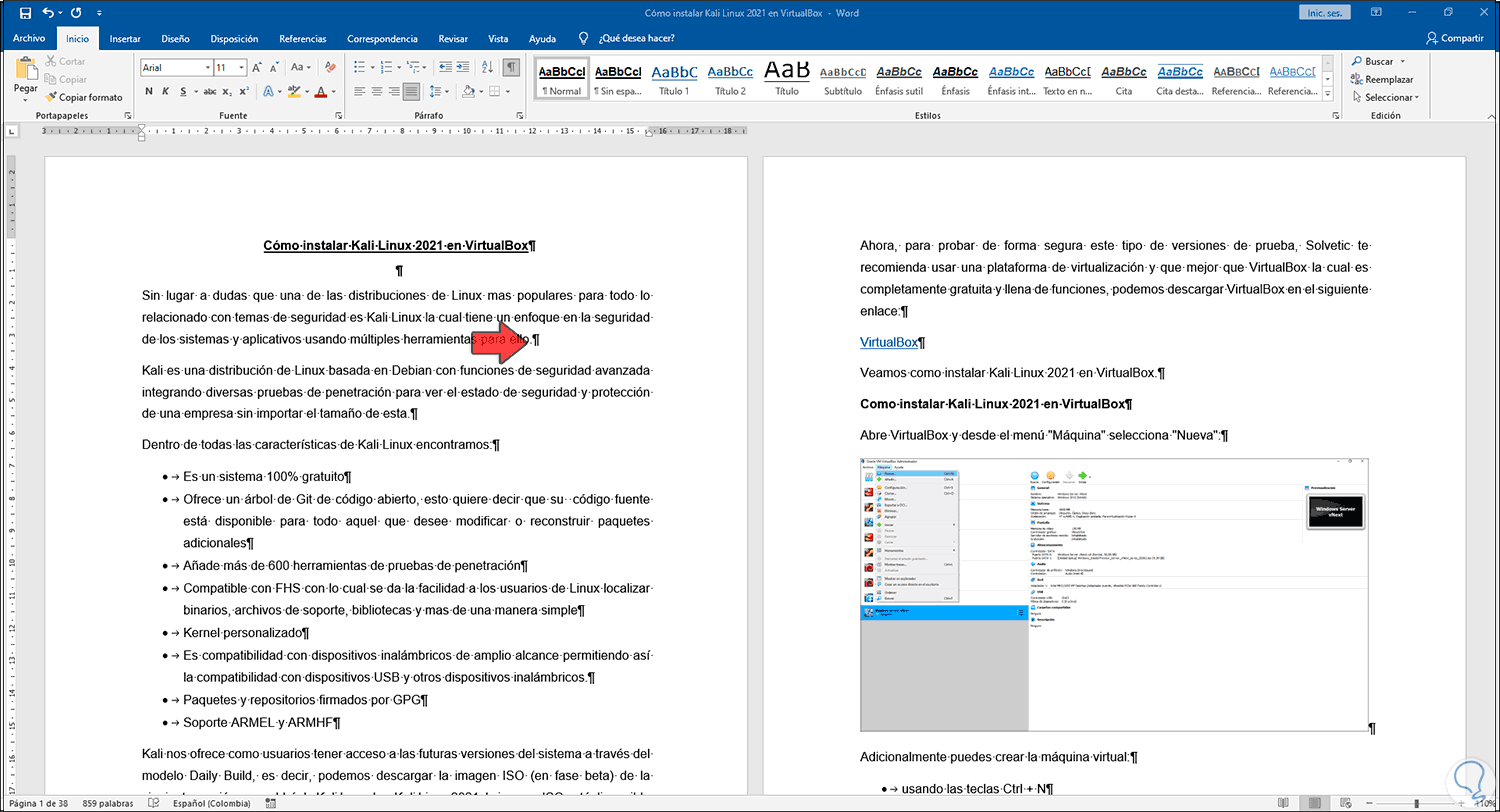Switch to the Revisar tab
The image size is (1500, 812).
(453, 39)
